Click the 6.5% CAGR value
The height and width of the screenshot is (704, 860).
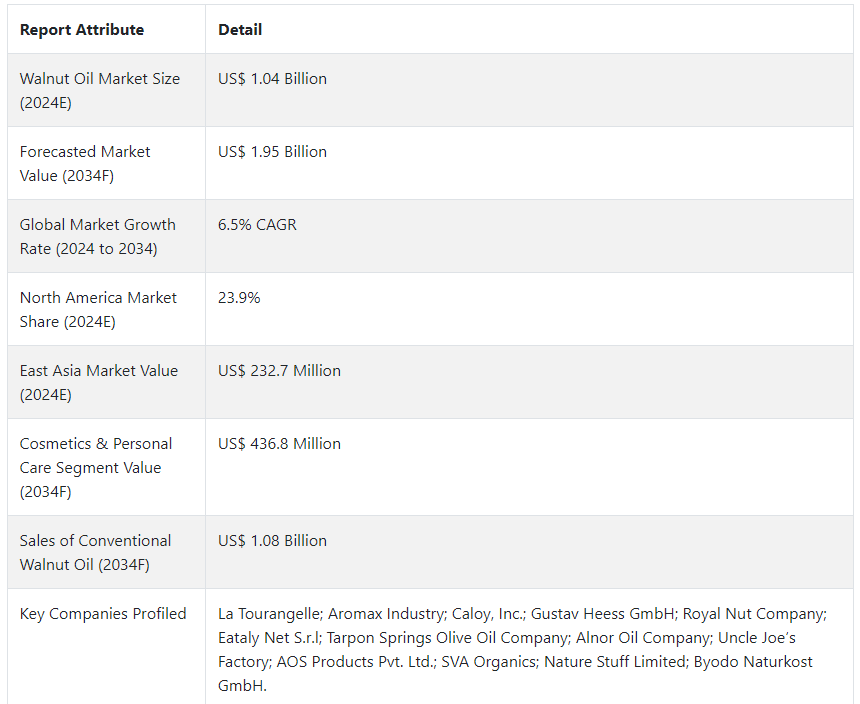[x=257, y=225]
